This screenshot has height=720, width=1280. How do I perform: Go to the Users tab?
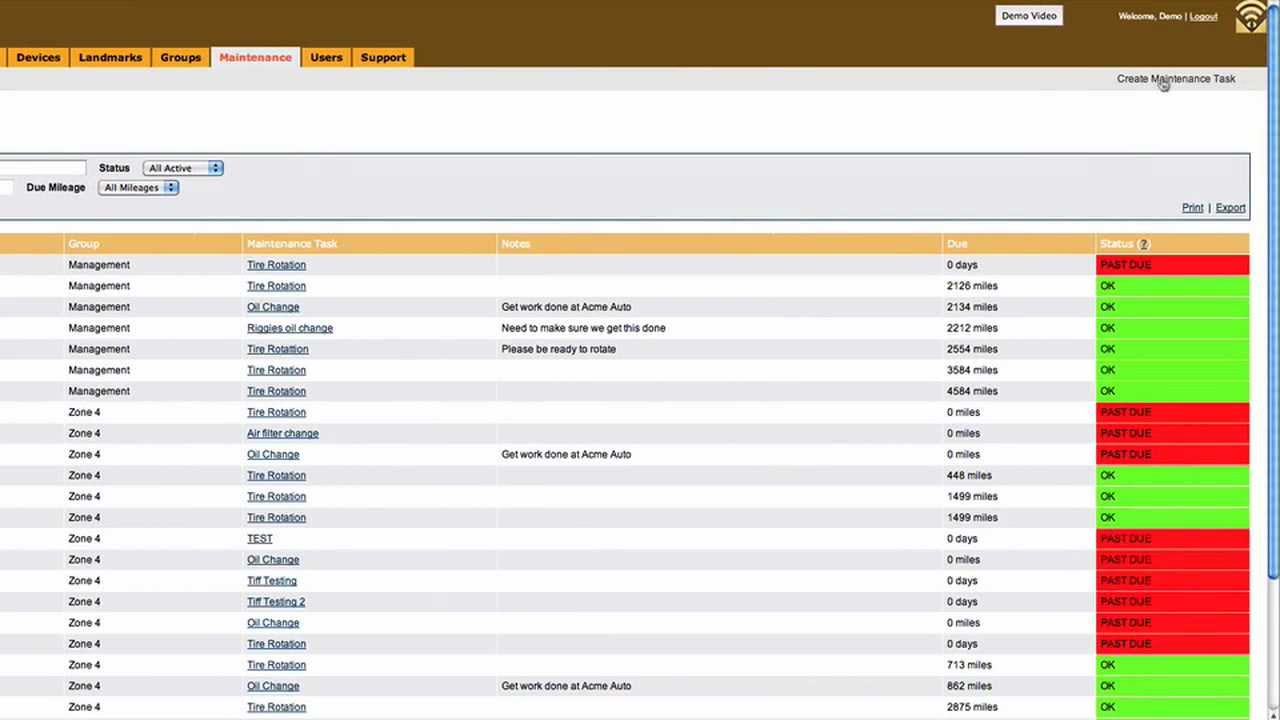(x=326, y=57)
